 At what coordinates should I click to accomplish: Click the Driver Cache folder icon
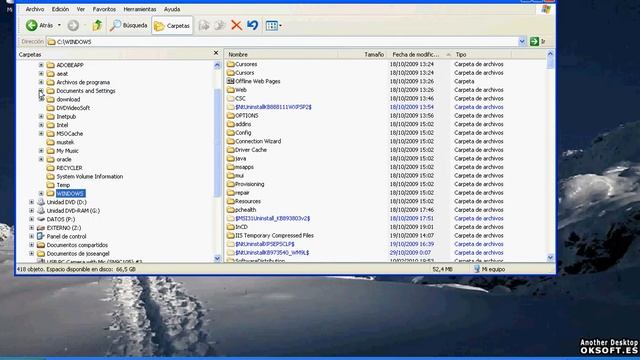[231, 150]
